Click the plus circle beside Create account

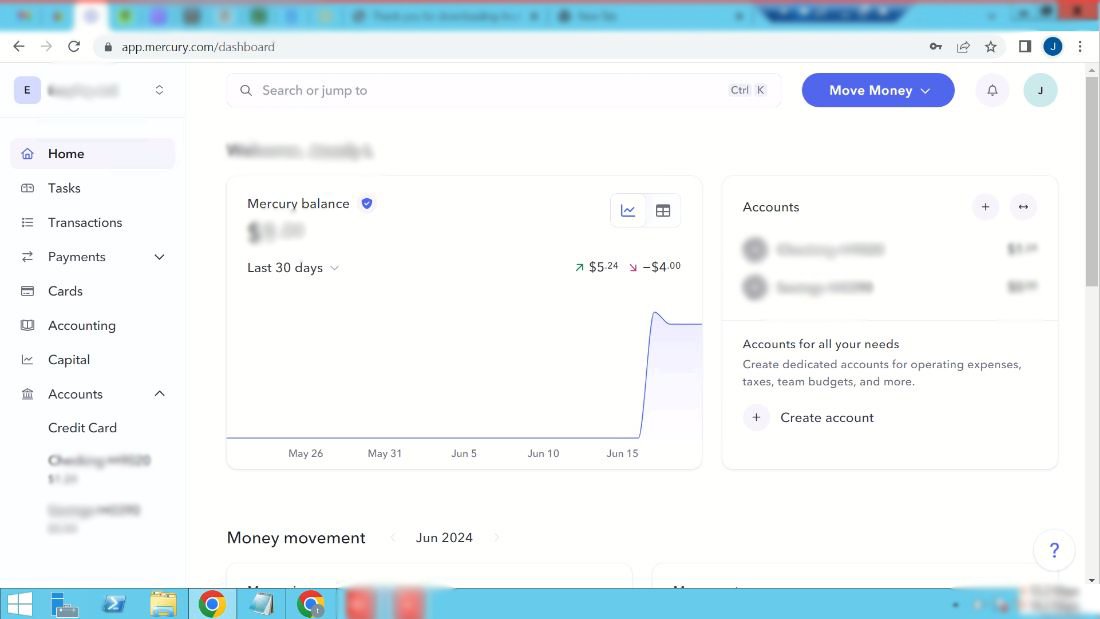tap(756, 418)
